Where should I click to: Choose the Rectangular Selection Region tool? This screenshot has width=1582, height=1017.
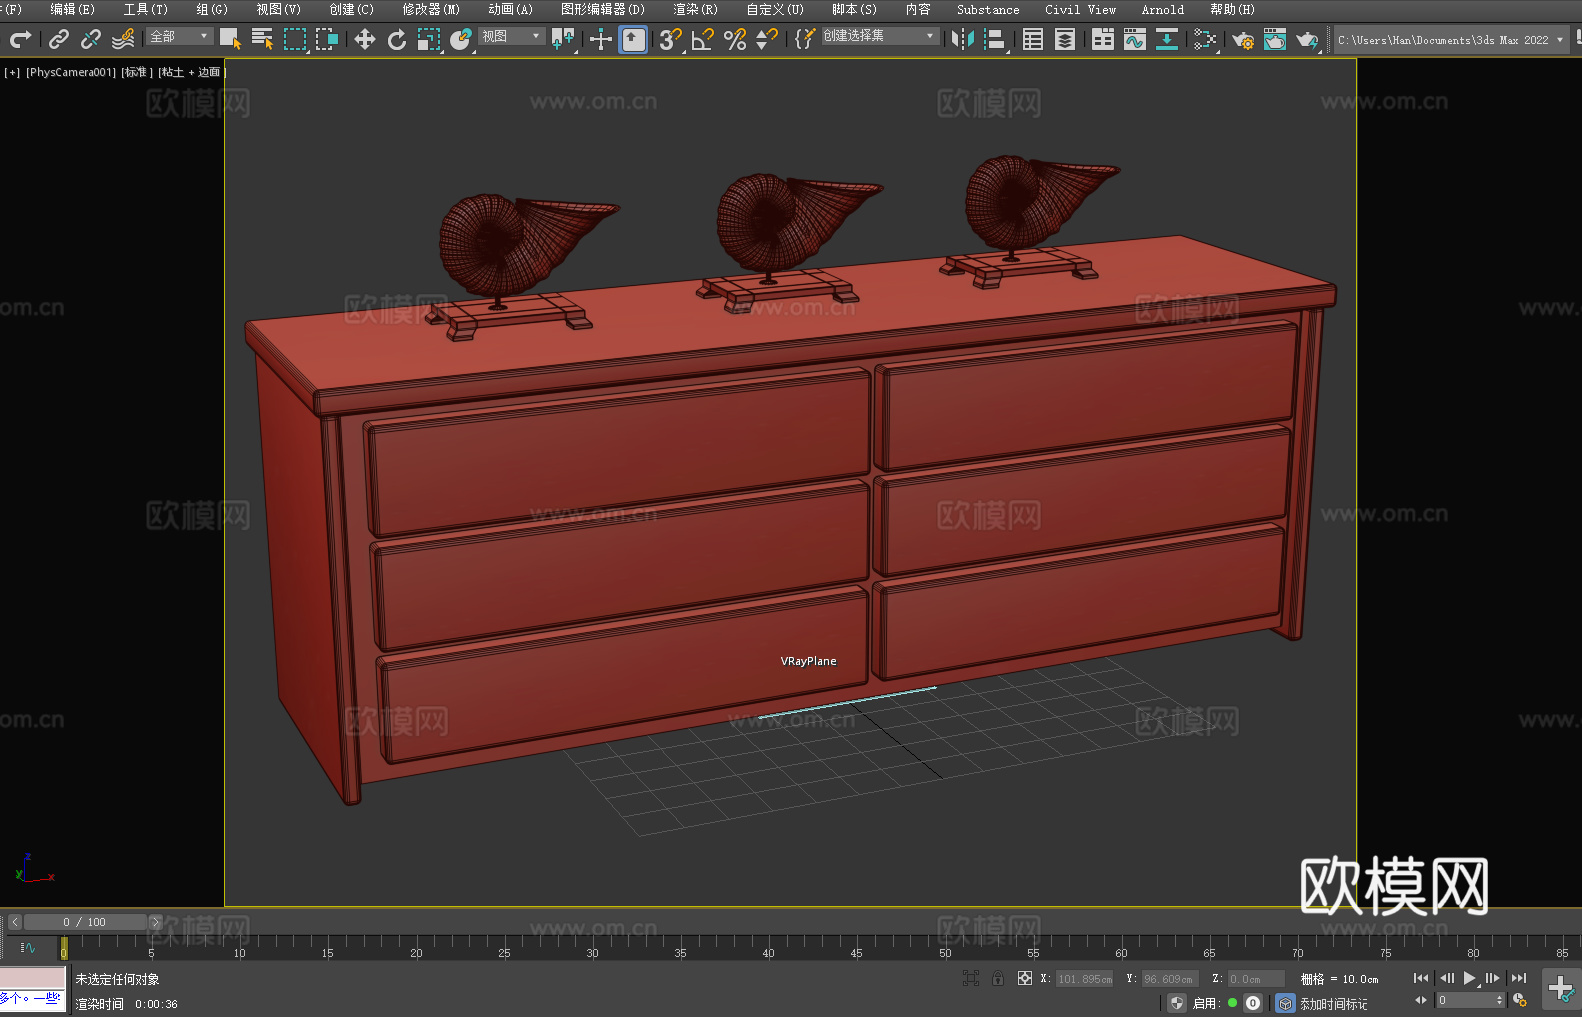295,39
